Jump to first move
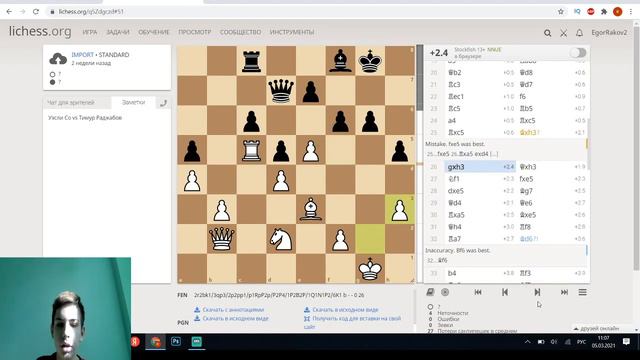Viewport: 640px width, 360px height. point(478,292)
